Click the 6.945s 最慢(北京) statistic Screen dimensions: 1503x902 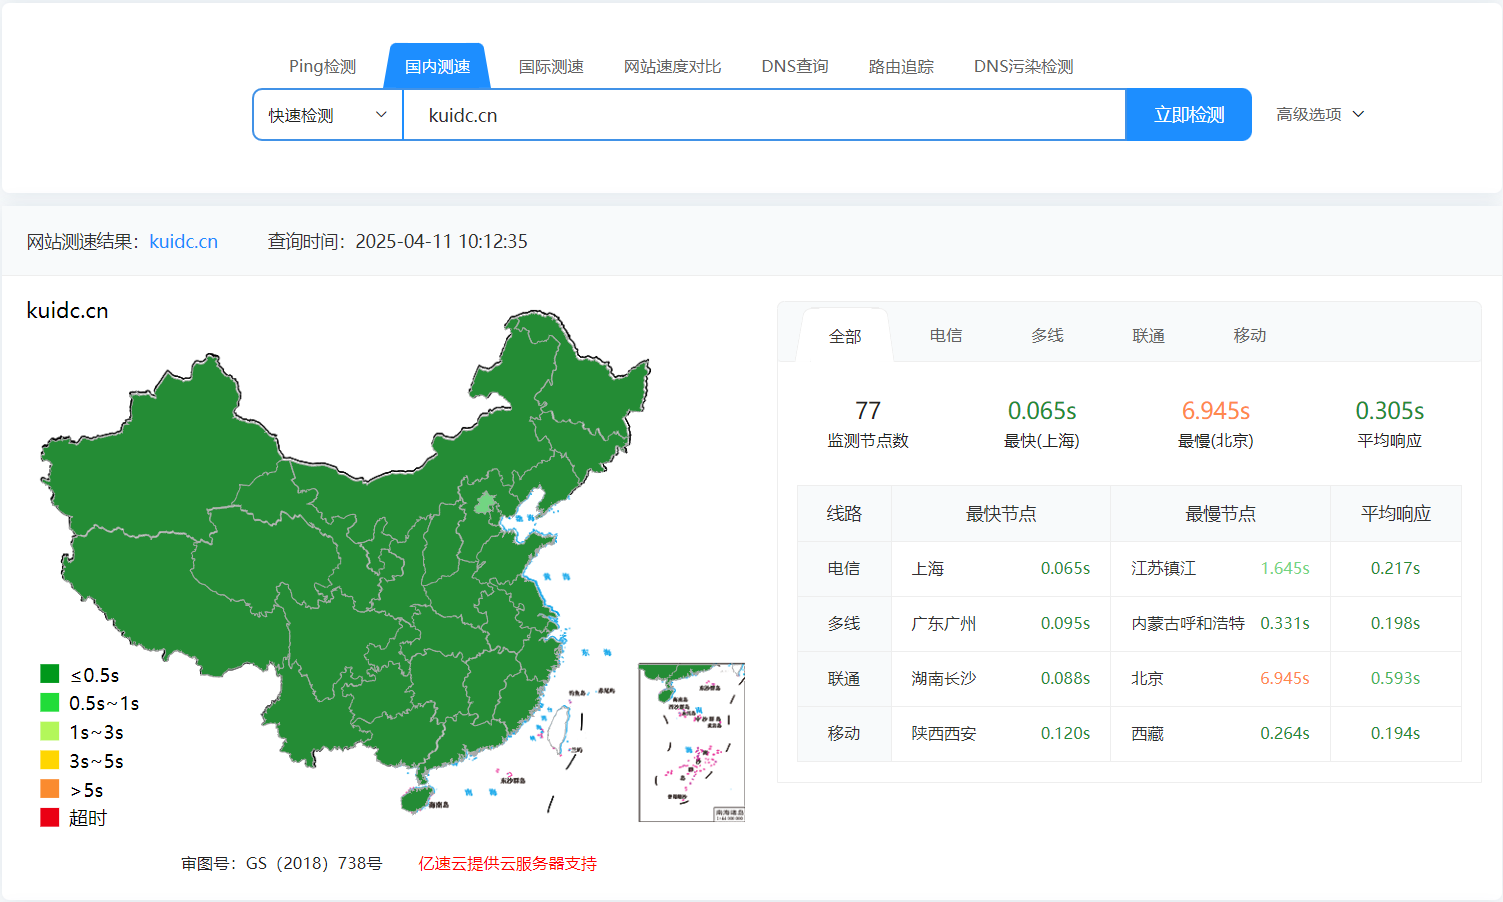(1216, 424)
